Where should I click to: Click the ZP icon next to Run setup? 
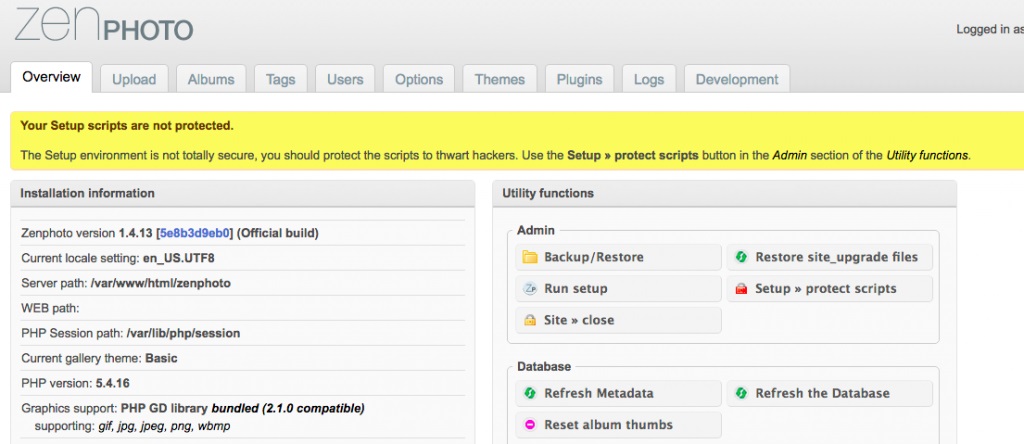(530, 289)
